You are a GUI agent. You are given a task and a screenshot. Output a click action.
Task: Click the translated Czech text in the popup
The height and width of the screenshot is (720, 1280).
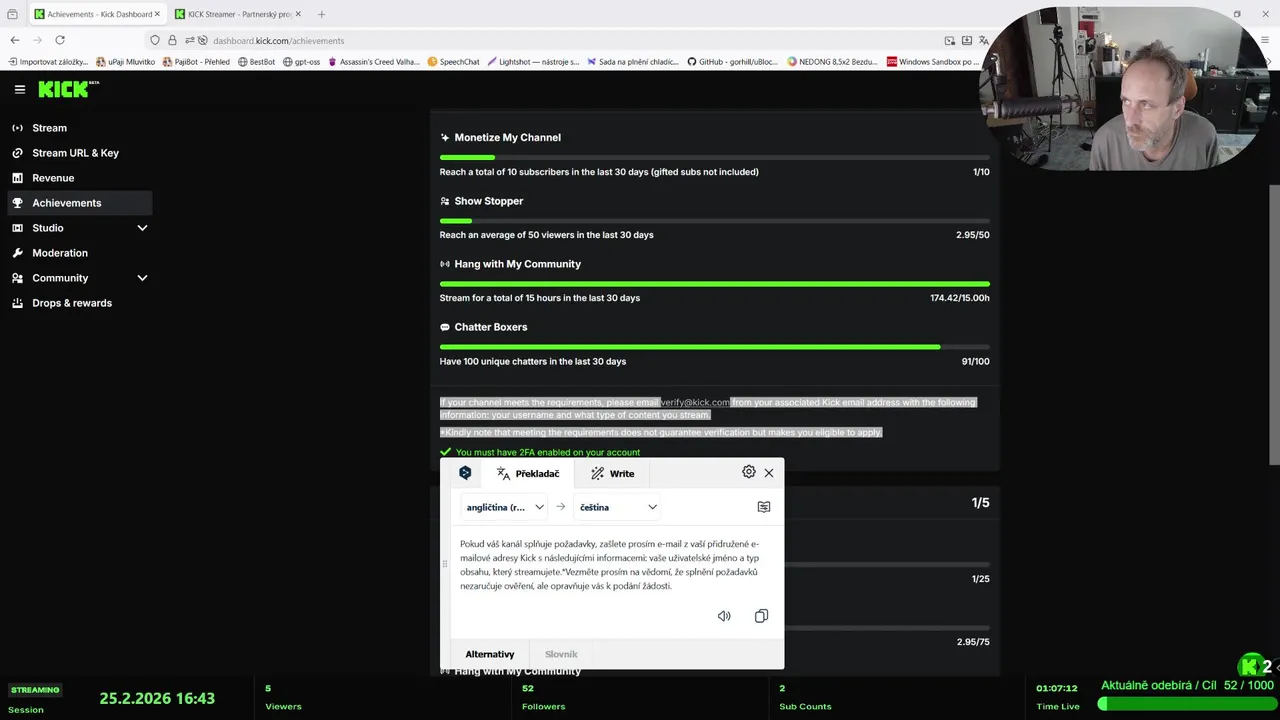tap(609, 565)
